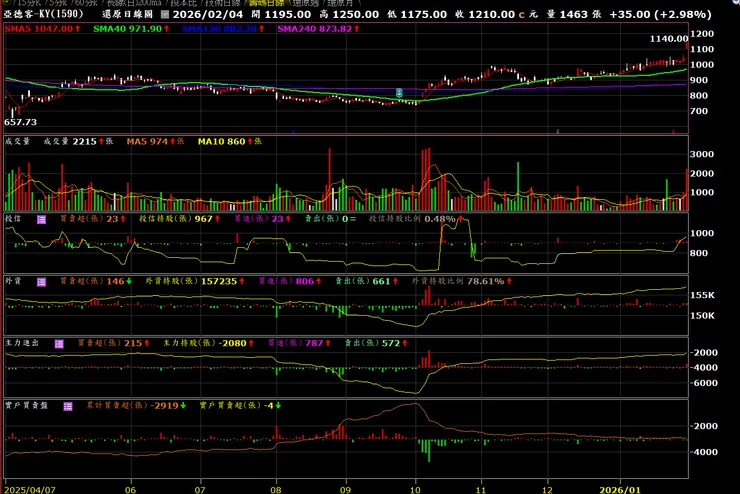
Task: Select the highlighted 籌碼日線 tab
Action: [x=267, y=3]
